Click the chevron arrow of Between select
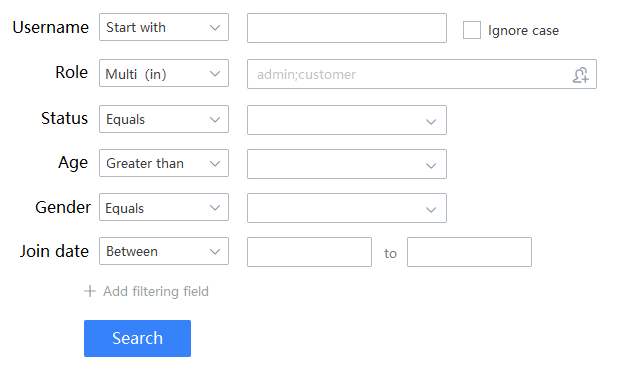Viewport: 633px width, 371px height. [215, 252]
